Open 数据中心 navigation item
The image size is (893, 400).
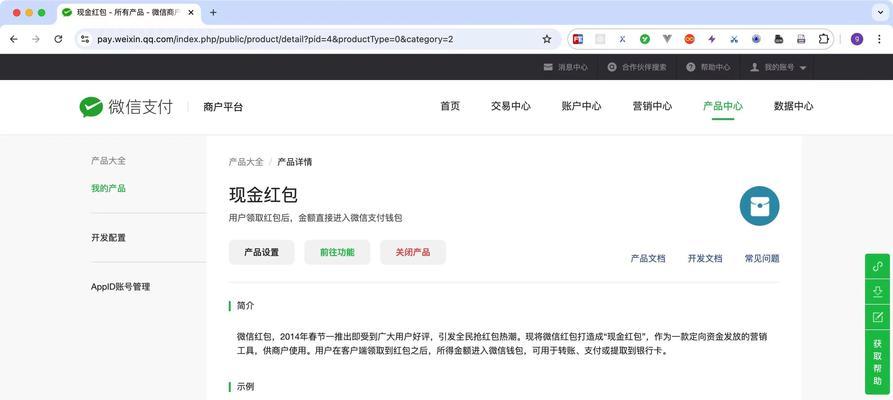pos(793,106)
